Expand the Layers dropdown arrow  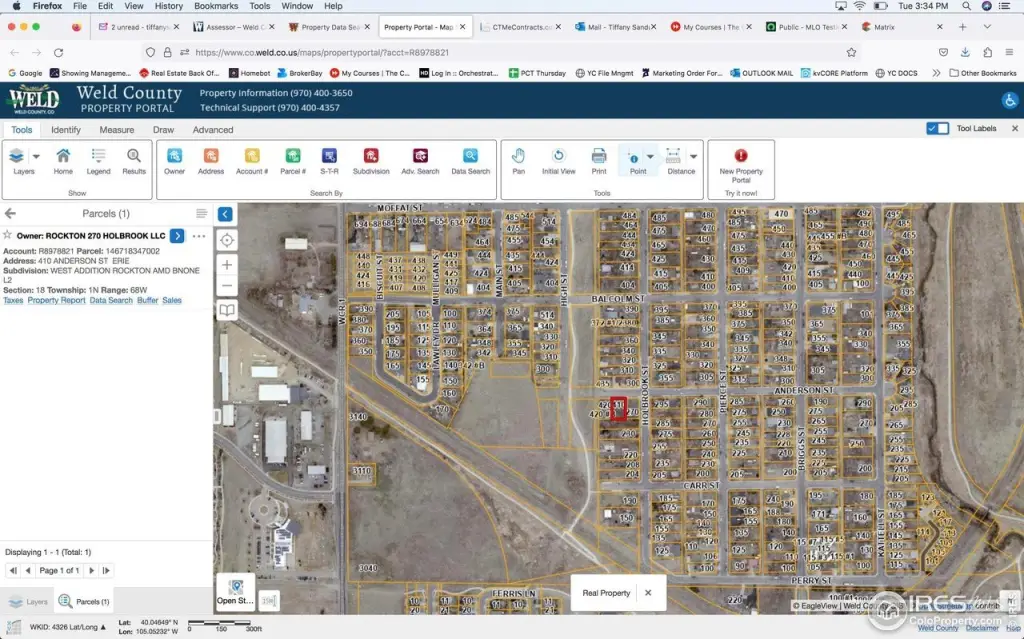[x=37, y=156]
